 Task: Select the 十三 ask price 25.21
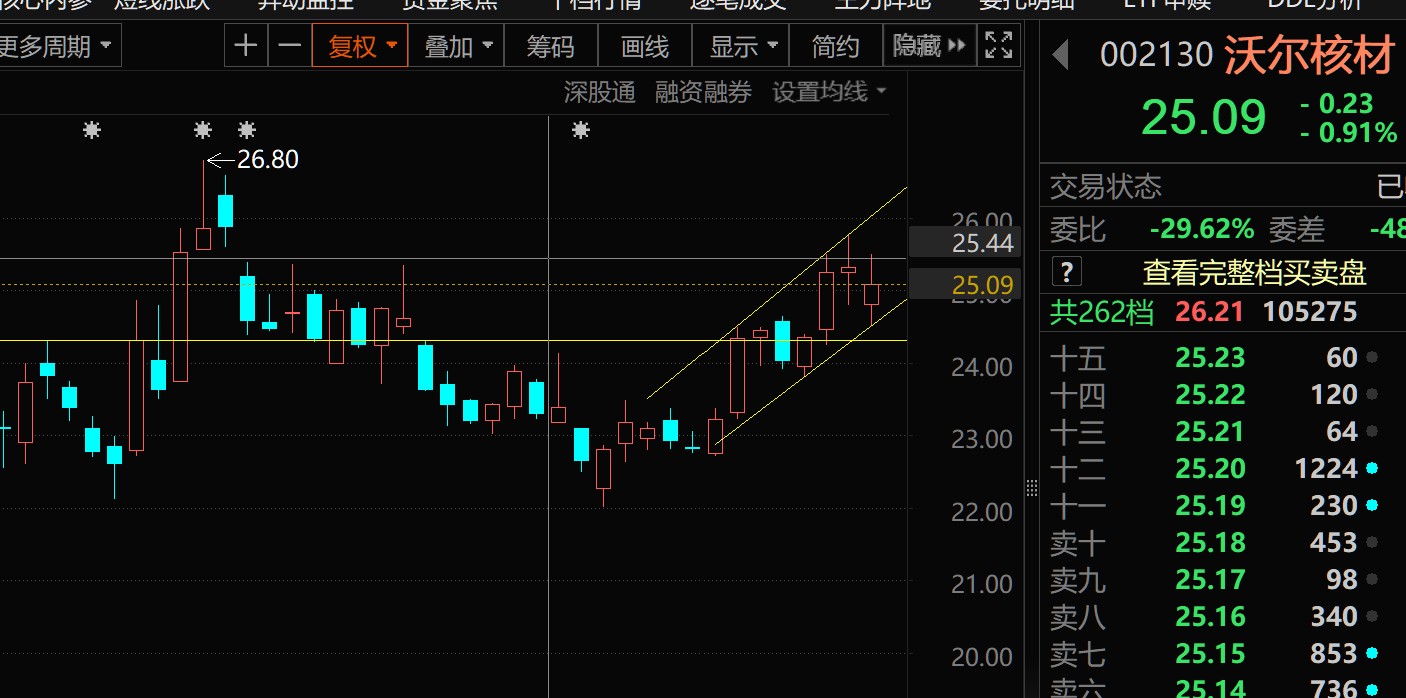1210,431
